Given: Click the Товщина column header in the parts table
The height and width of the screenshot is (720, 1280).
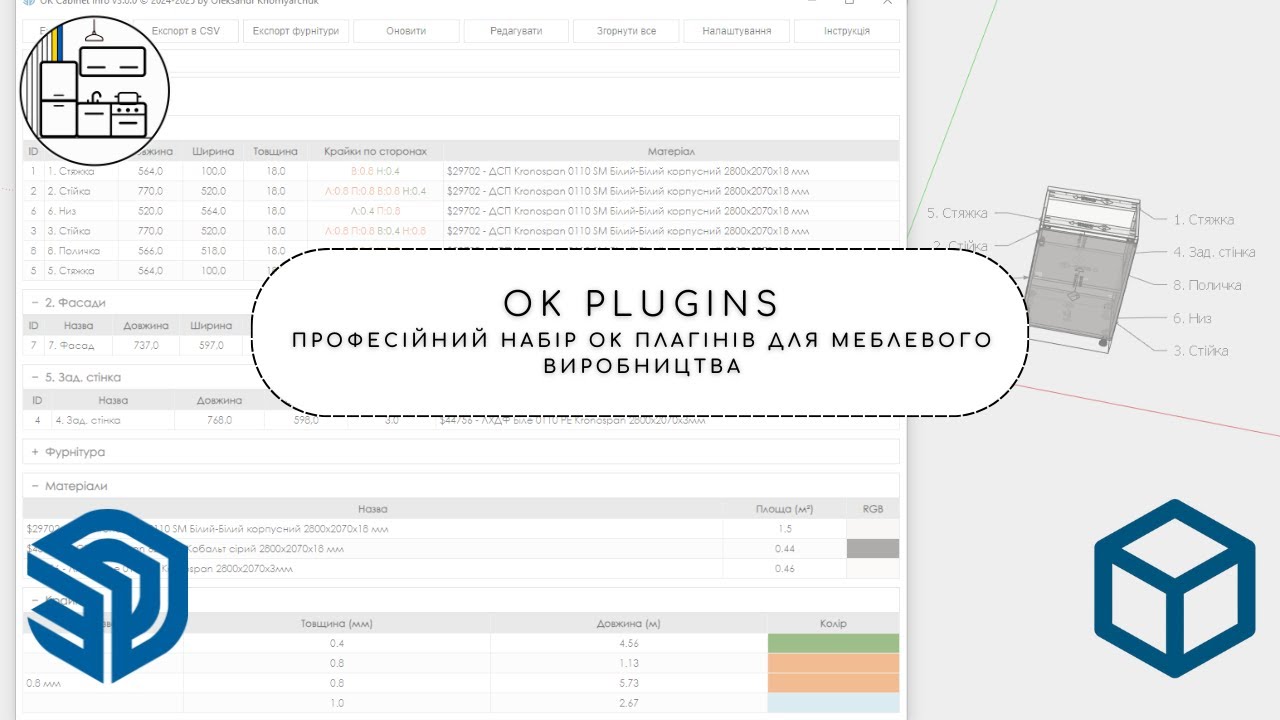Looking at the screenshot, I should (x=275, y=151).
